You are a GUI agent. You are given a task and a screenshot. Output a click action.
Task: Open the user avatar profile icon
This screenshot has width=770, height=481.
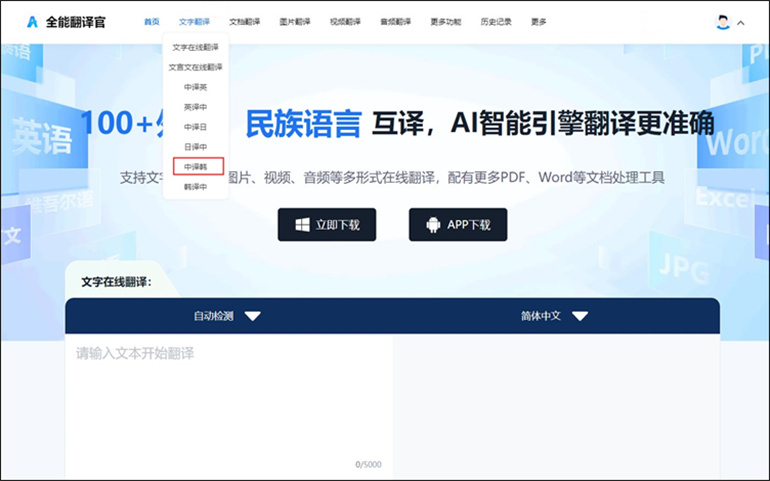click(x=722, y=22)
